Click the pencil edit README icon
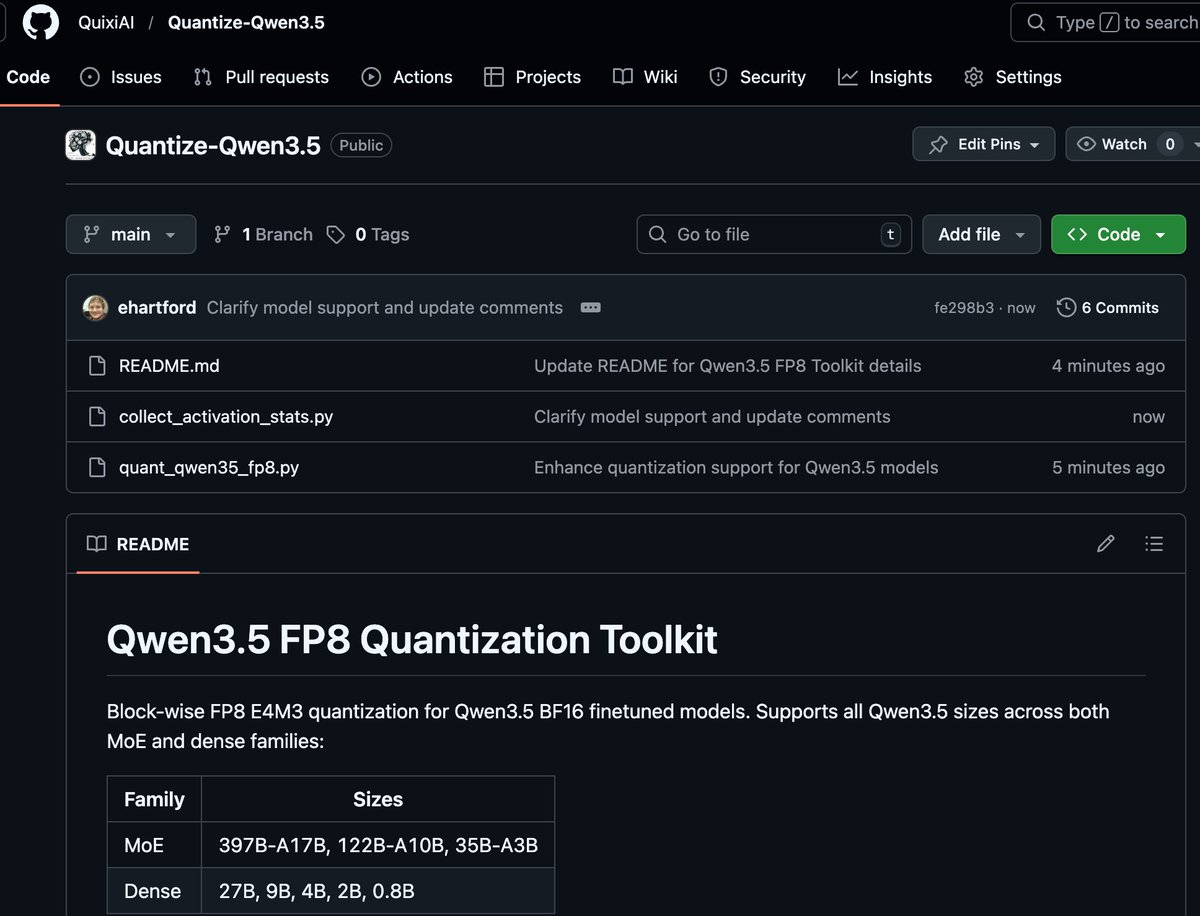1200x916 pixels. click(1105, 544)
